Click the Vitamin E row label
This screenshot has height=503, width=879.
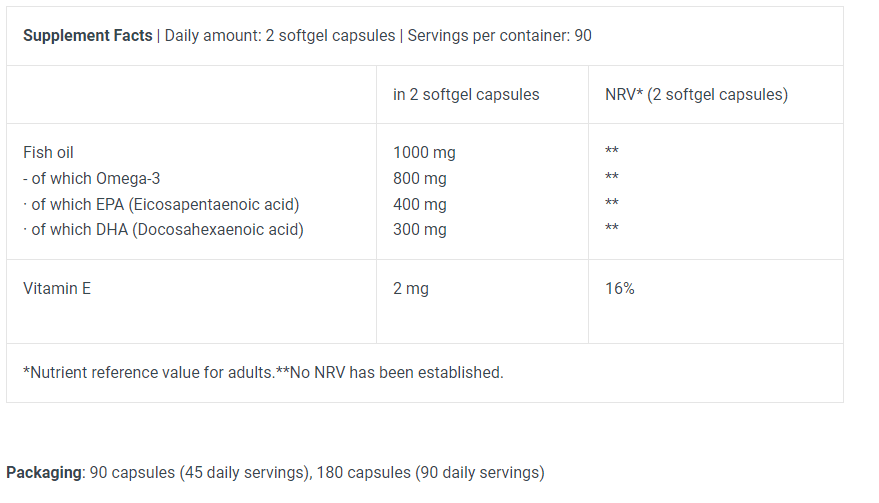[57, 288]
